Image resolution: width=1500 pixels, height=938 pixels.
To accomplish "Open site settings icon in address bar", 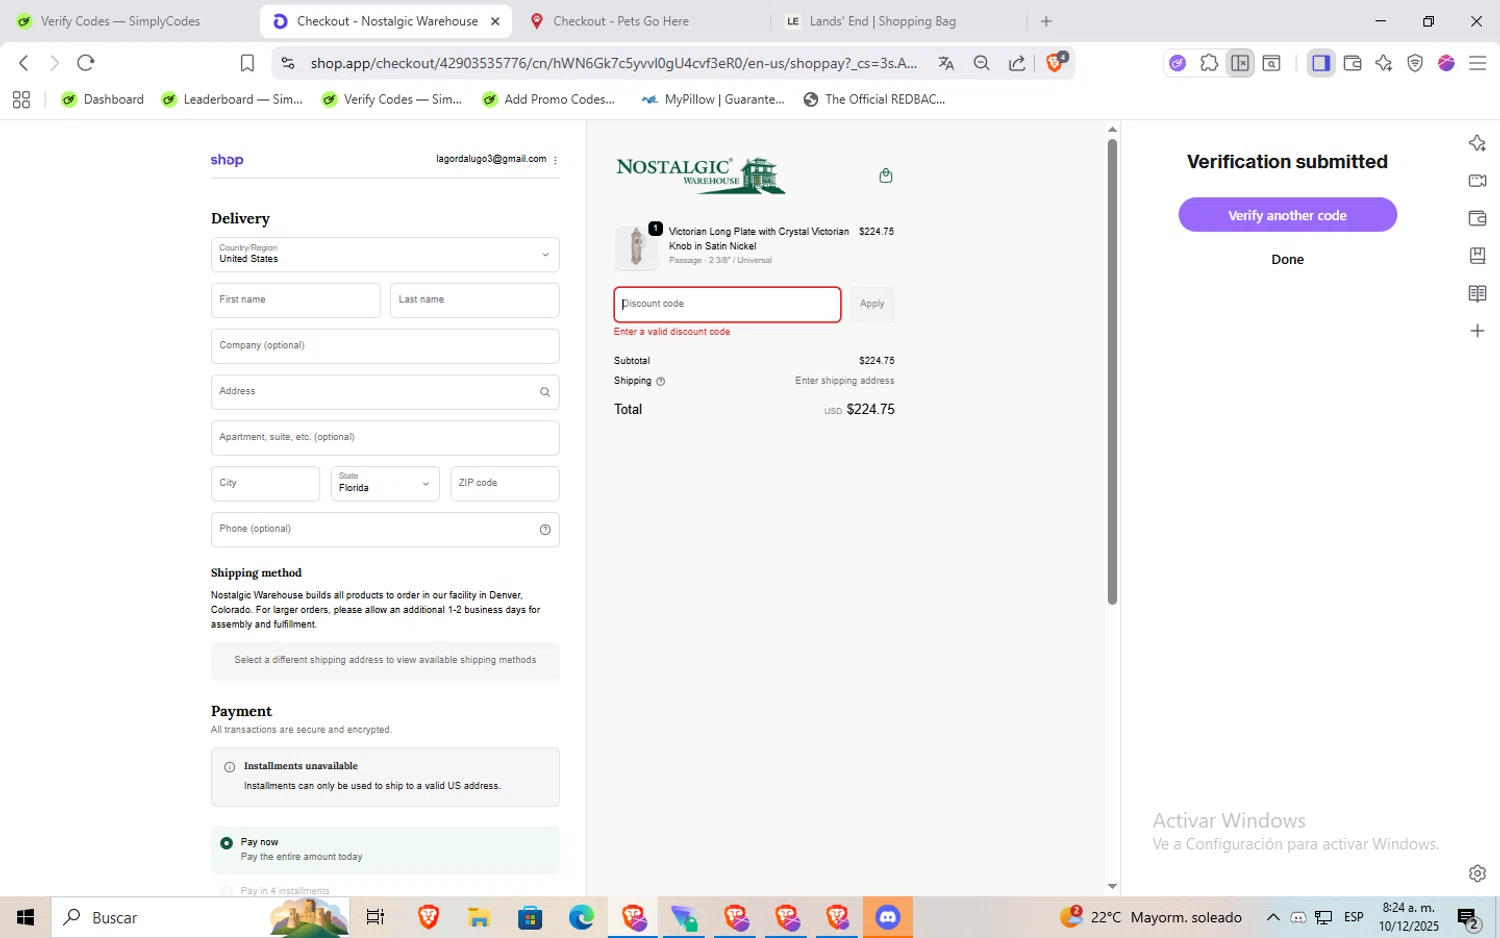I will 288,63.
